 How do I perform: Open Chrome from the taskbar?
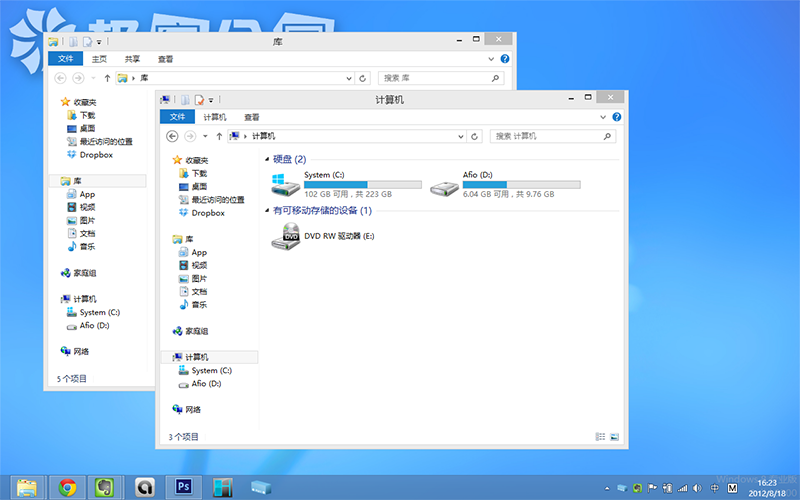(67, 488)
